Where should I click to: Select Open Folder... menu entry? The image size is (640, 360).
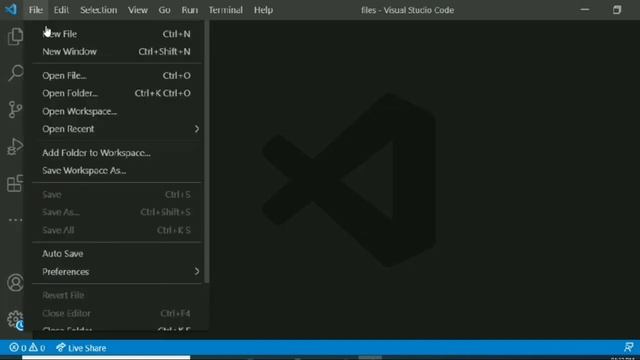coord(117,93)
